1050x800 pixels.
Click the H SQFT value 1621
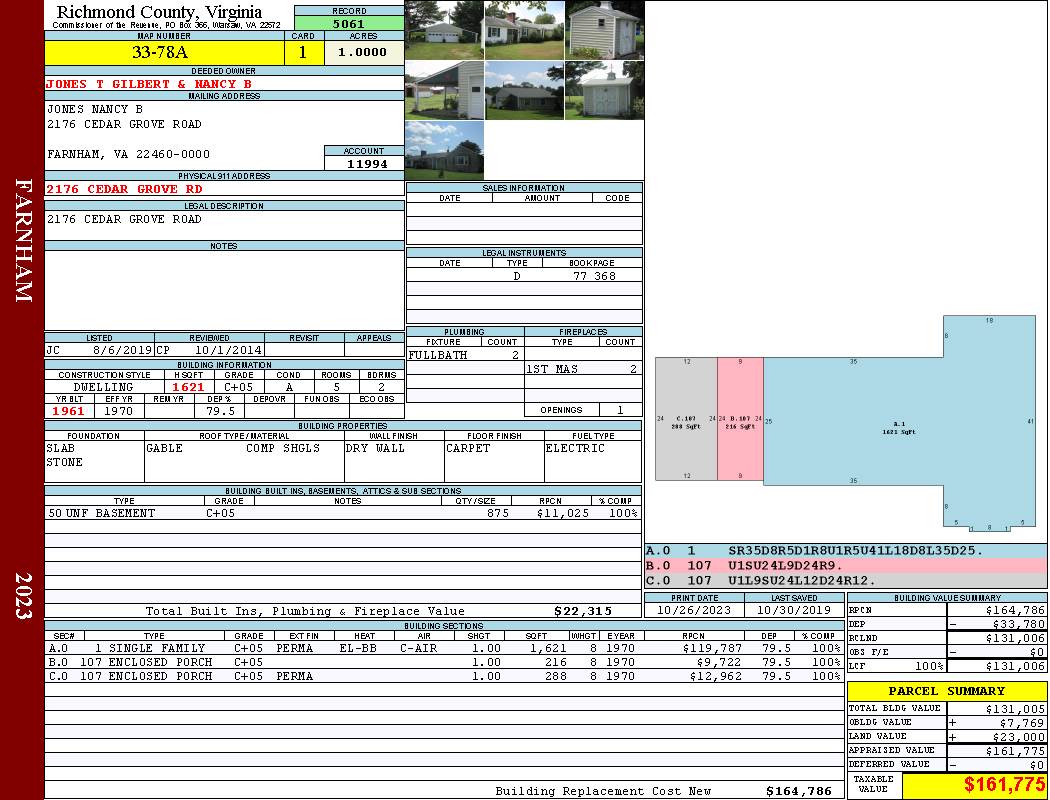tap(188, 387)
